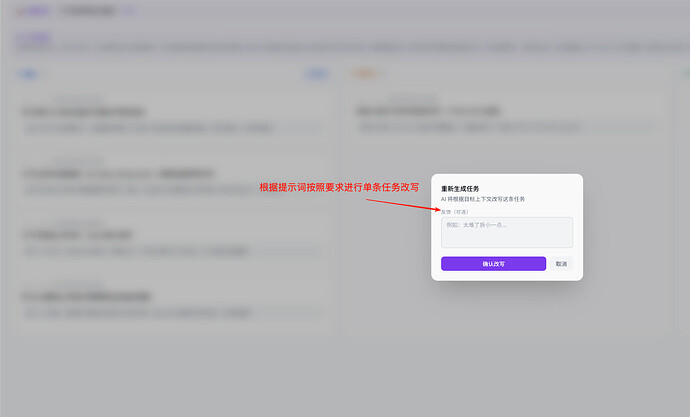This screenshot has width=690, height=417.
Task: Click the 重新生成任务 dialog title
Action: (x=460, y=189)
